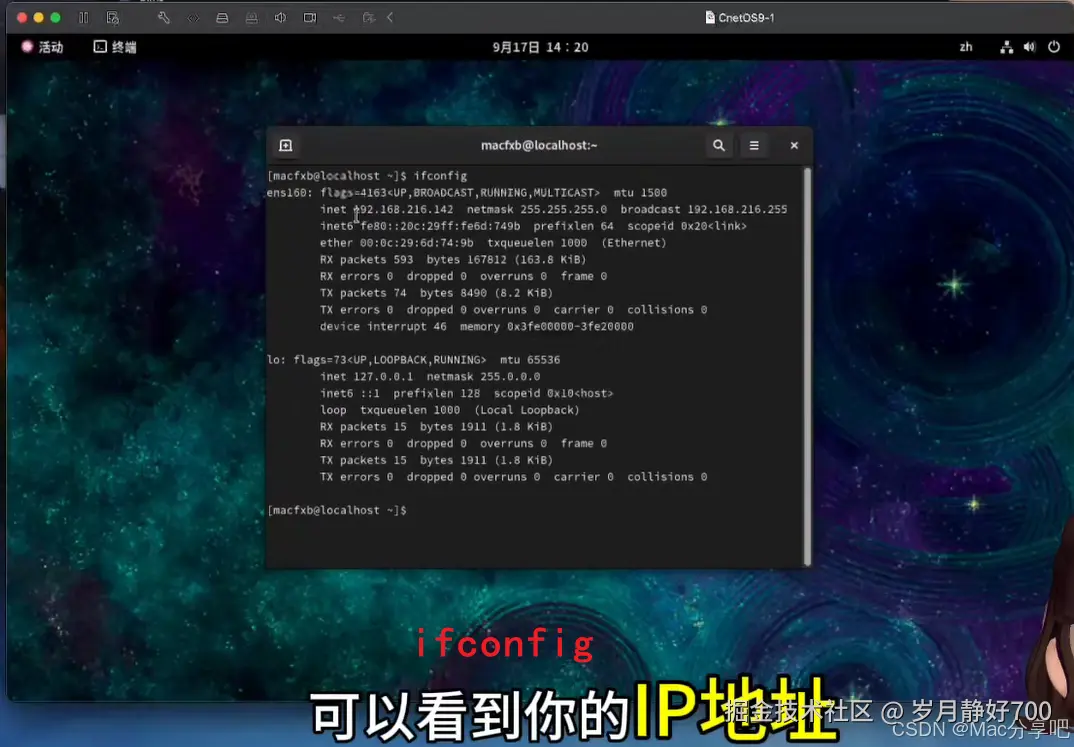Click the CnetOS9-1 VM title
The width and height of the screenshot is (1074, 747).
tap(740, 16)
